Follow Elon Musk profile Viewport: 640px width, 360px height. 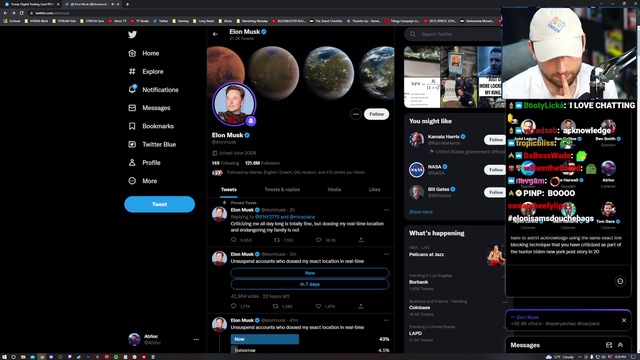click(376, 114)
